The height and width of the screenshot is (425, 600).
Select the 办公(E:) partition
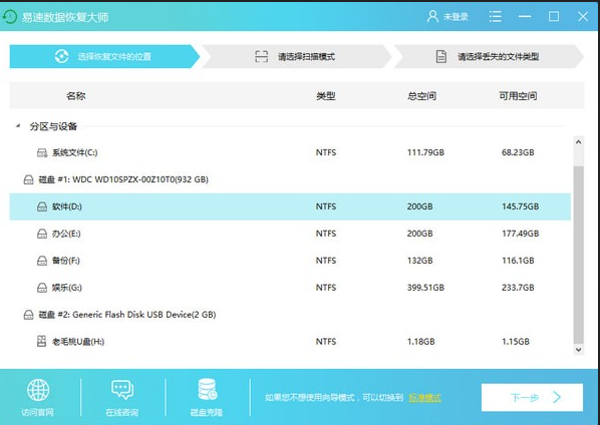(290, 233)
